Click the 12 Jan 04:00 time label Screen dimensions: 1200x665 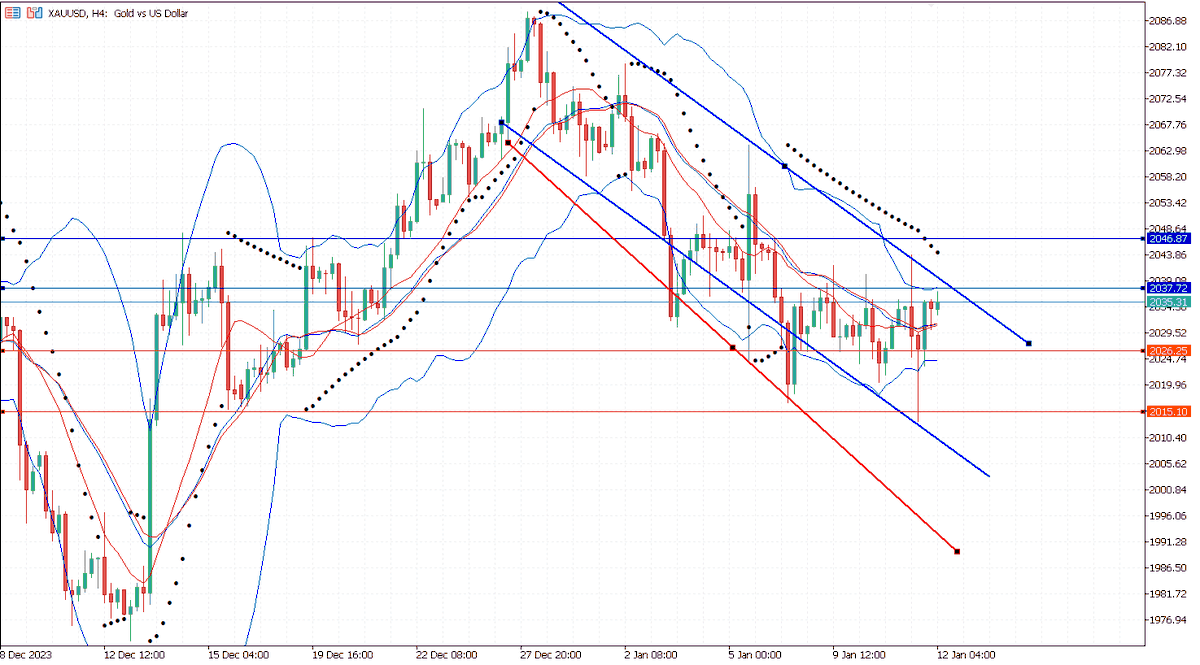(x=966, y=655)
